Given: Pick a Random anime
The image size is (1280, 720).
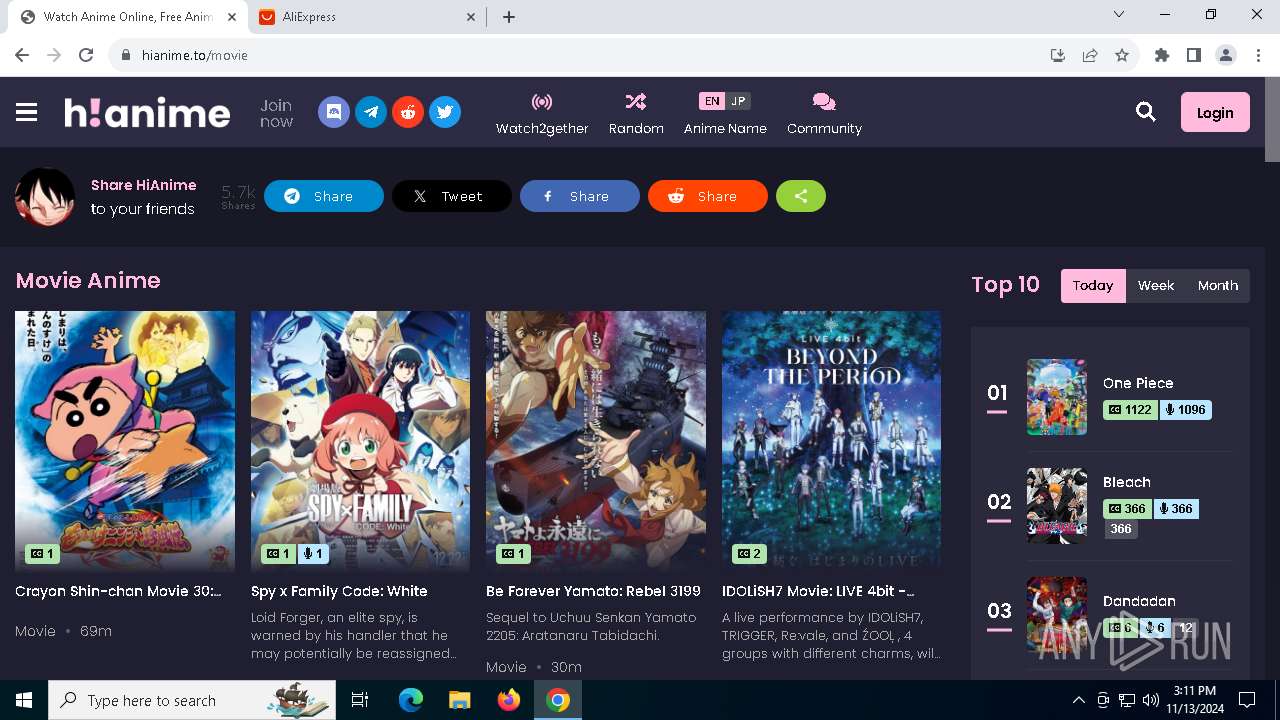Looking at the screenshot, I should click(x=636, y=113).
